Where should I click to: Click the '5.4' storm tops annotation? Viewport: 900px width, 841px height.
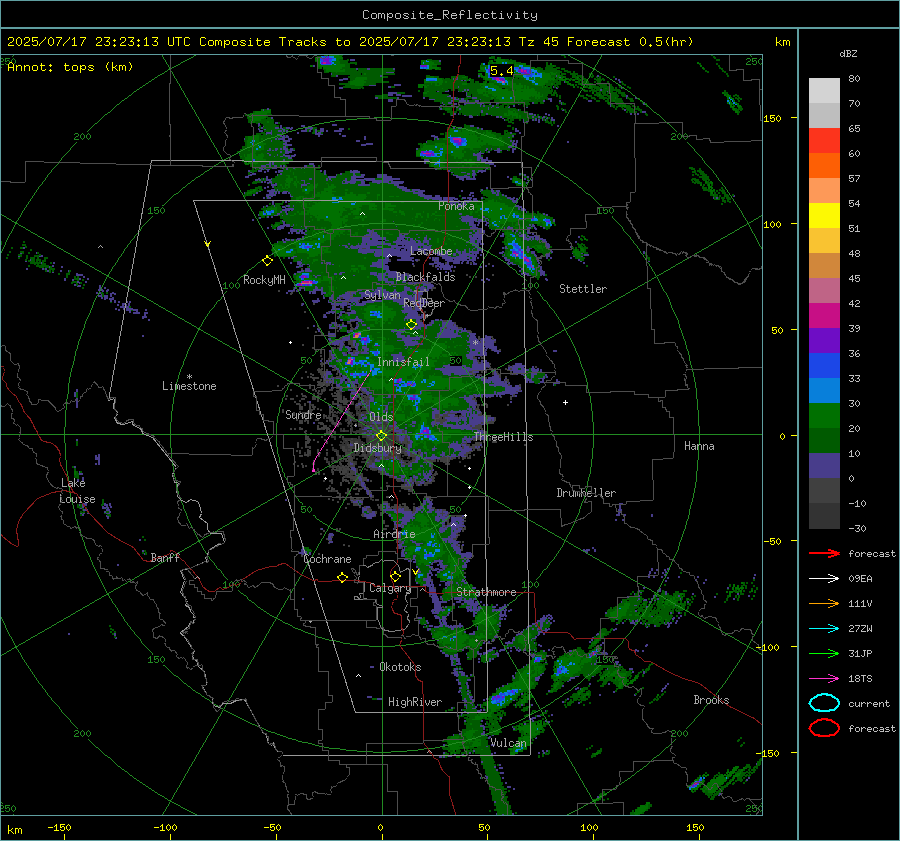tap(502, 71)
